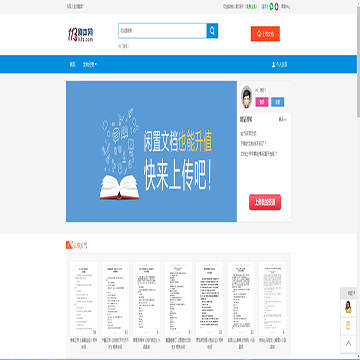This screenshot has width=360, height=360.
Task: Click the pink circular icon in top bar
Action: 277,6
